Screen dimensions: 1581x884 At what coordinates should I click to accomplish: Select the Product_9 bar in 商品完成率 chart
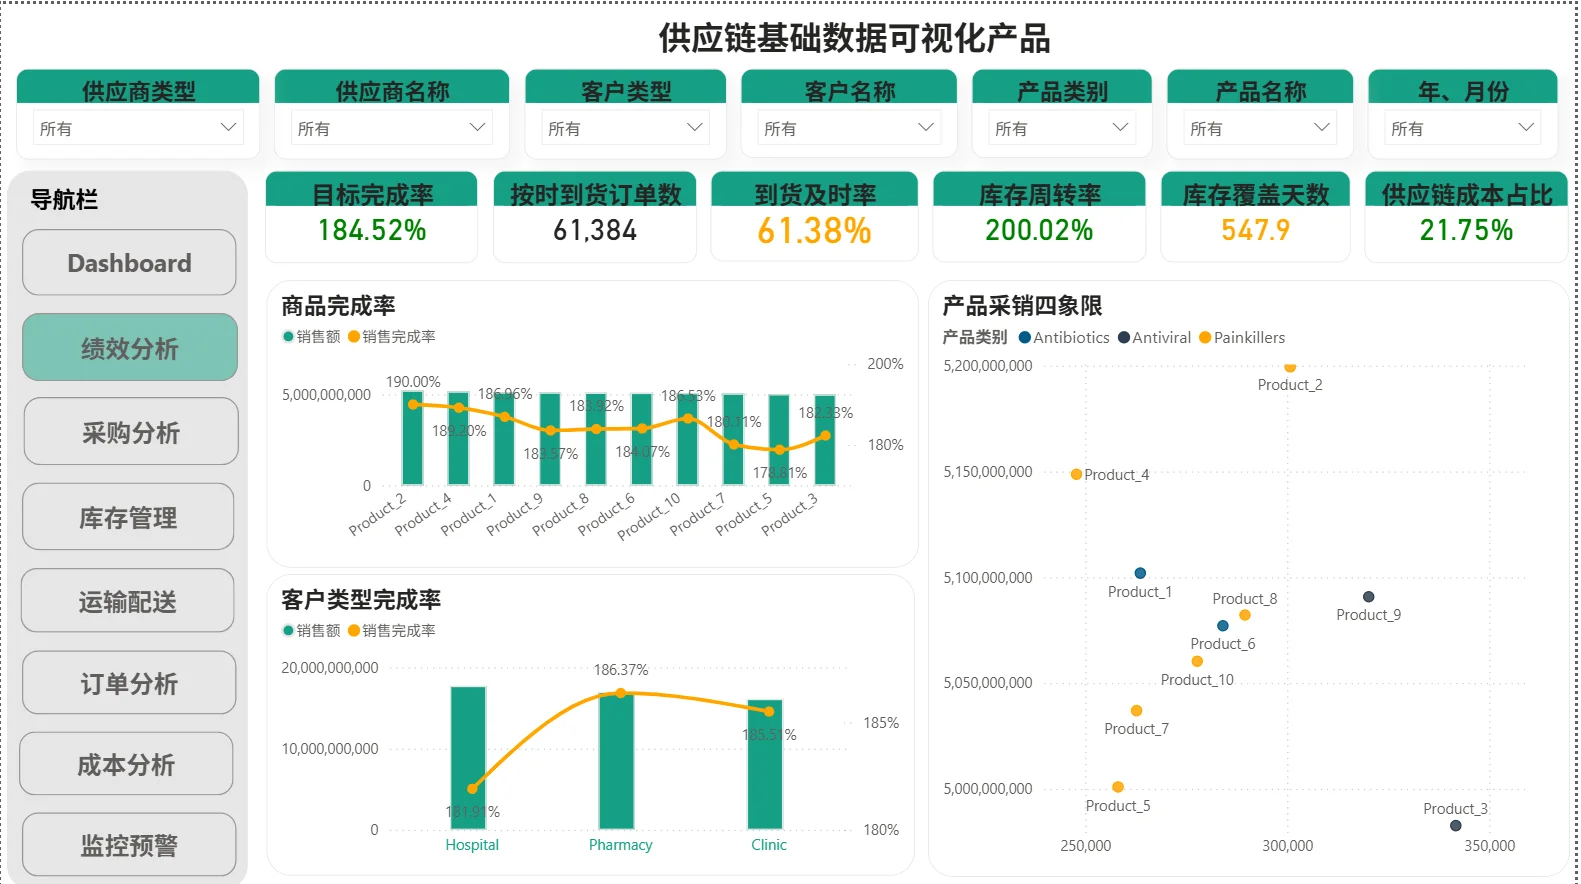coord(550,440)
